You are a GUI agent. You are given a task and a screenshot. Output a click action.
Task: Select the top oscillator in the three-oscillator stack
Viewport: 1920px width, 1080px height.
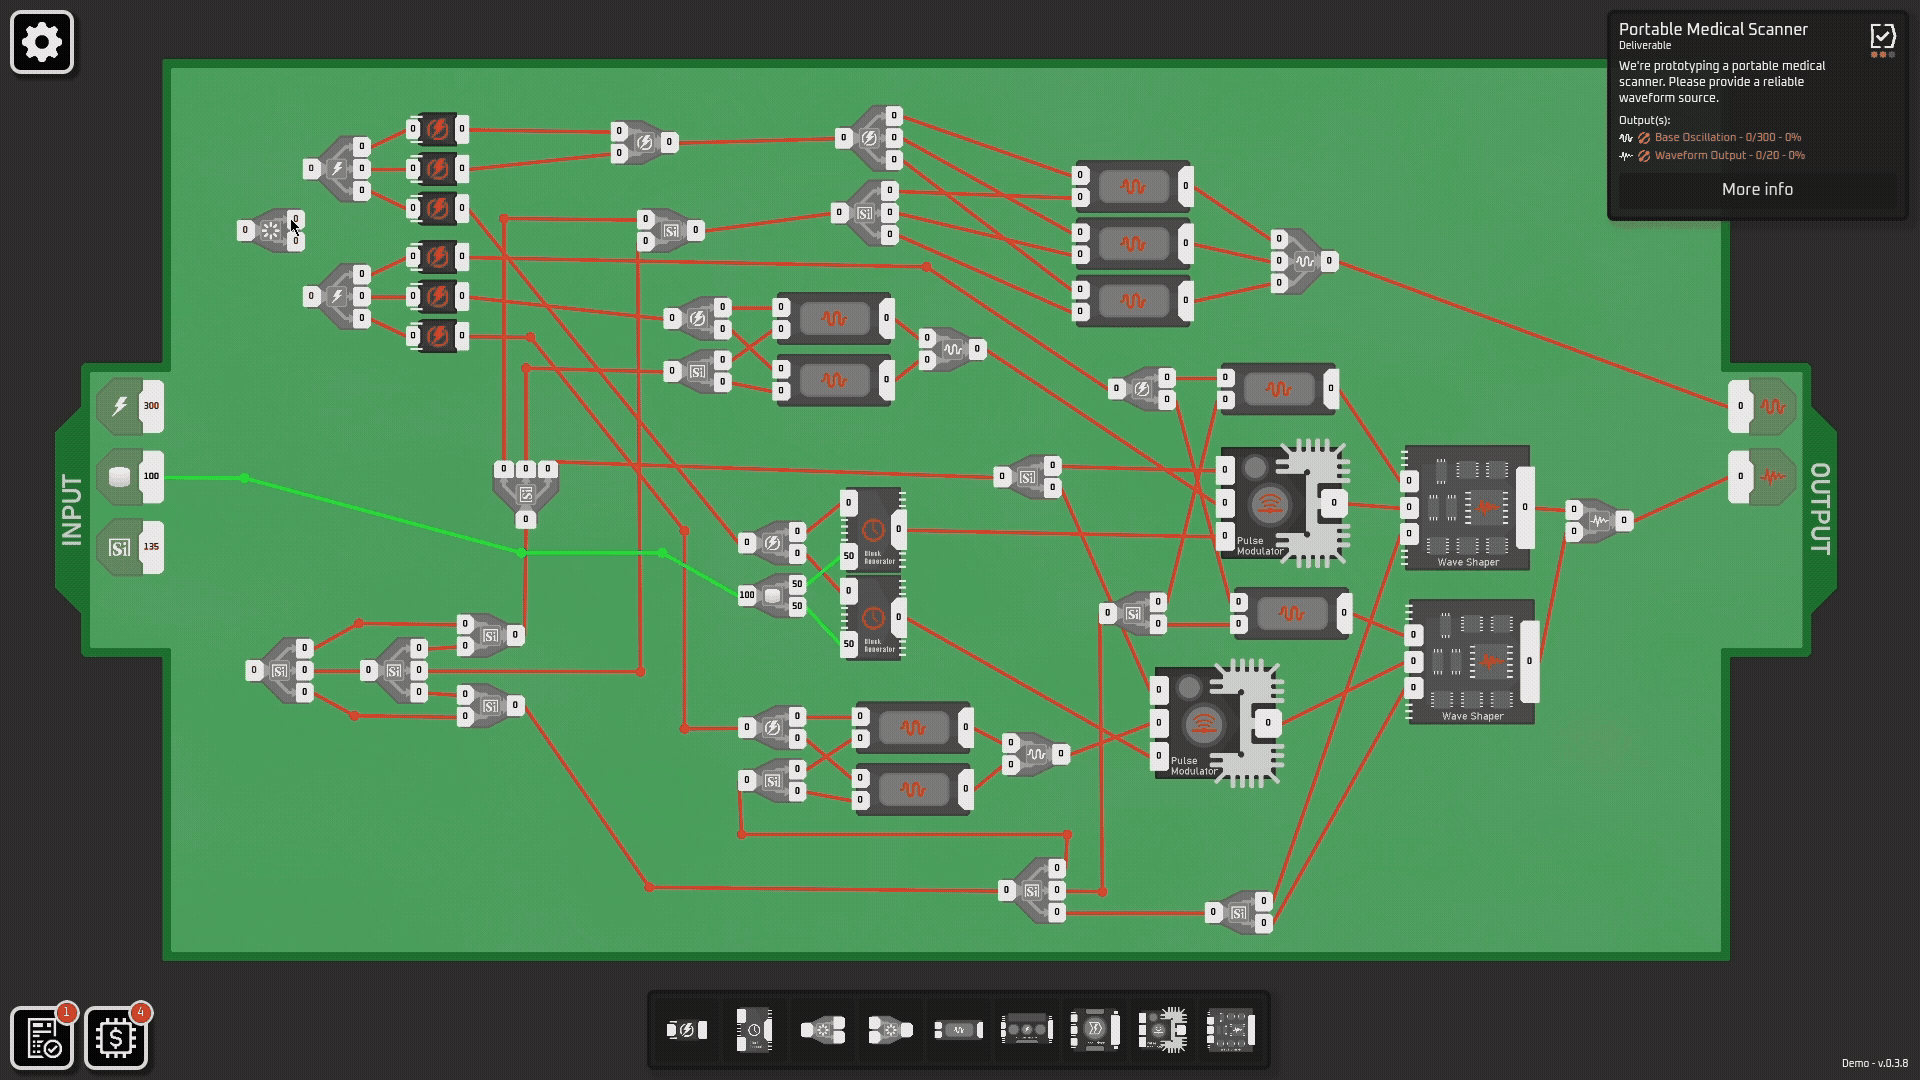point(1133,186)
